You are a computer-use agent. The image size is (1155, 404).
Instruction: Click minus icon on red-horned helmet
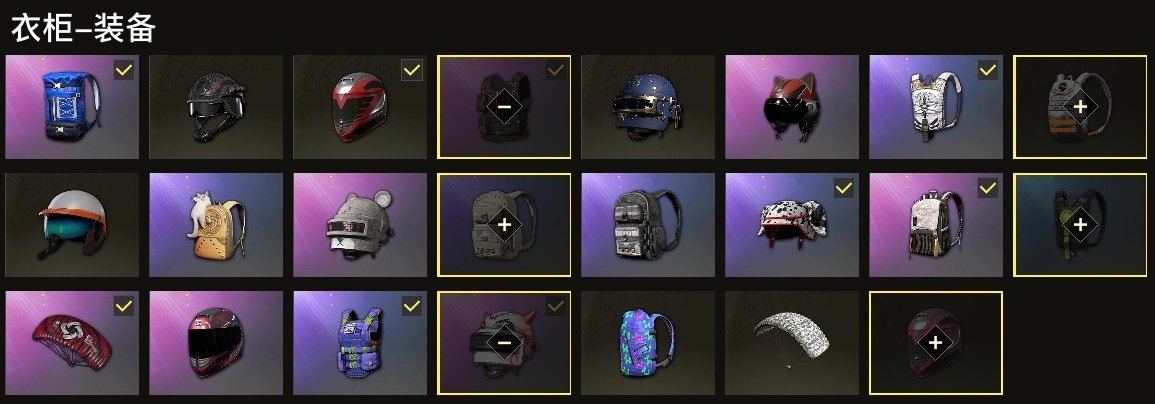(x=504, y=343)
